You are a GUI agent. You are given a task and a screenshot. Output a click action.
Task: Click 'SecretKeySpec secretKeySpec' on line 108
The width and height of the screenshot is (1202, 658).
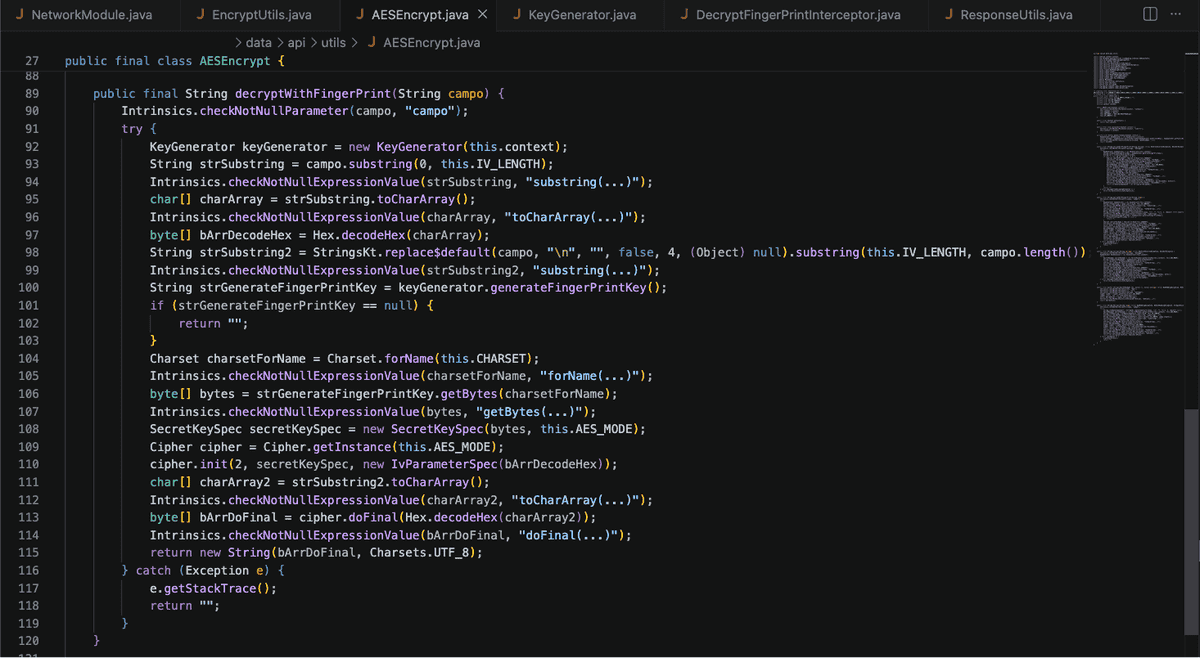pyautogui.click(x=246, y=429)
